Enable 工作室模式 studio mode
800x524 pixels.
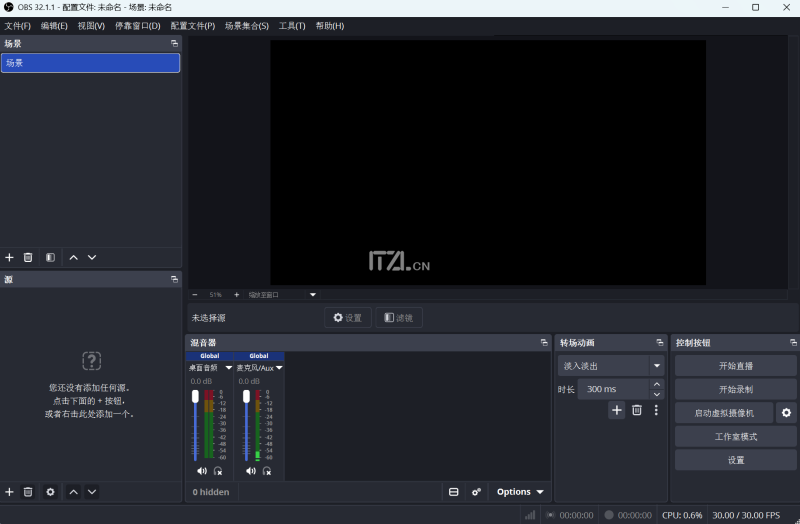click(x=736, y=436)
